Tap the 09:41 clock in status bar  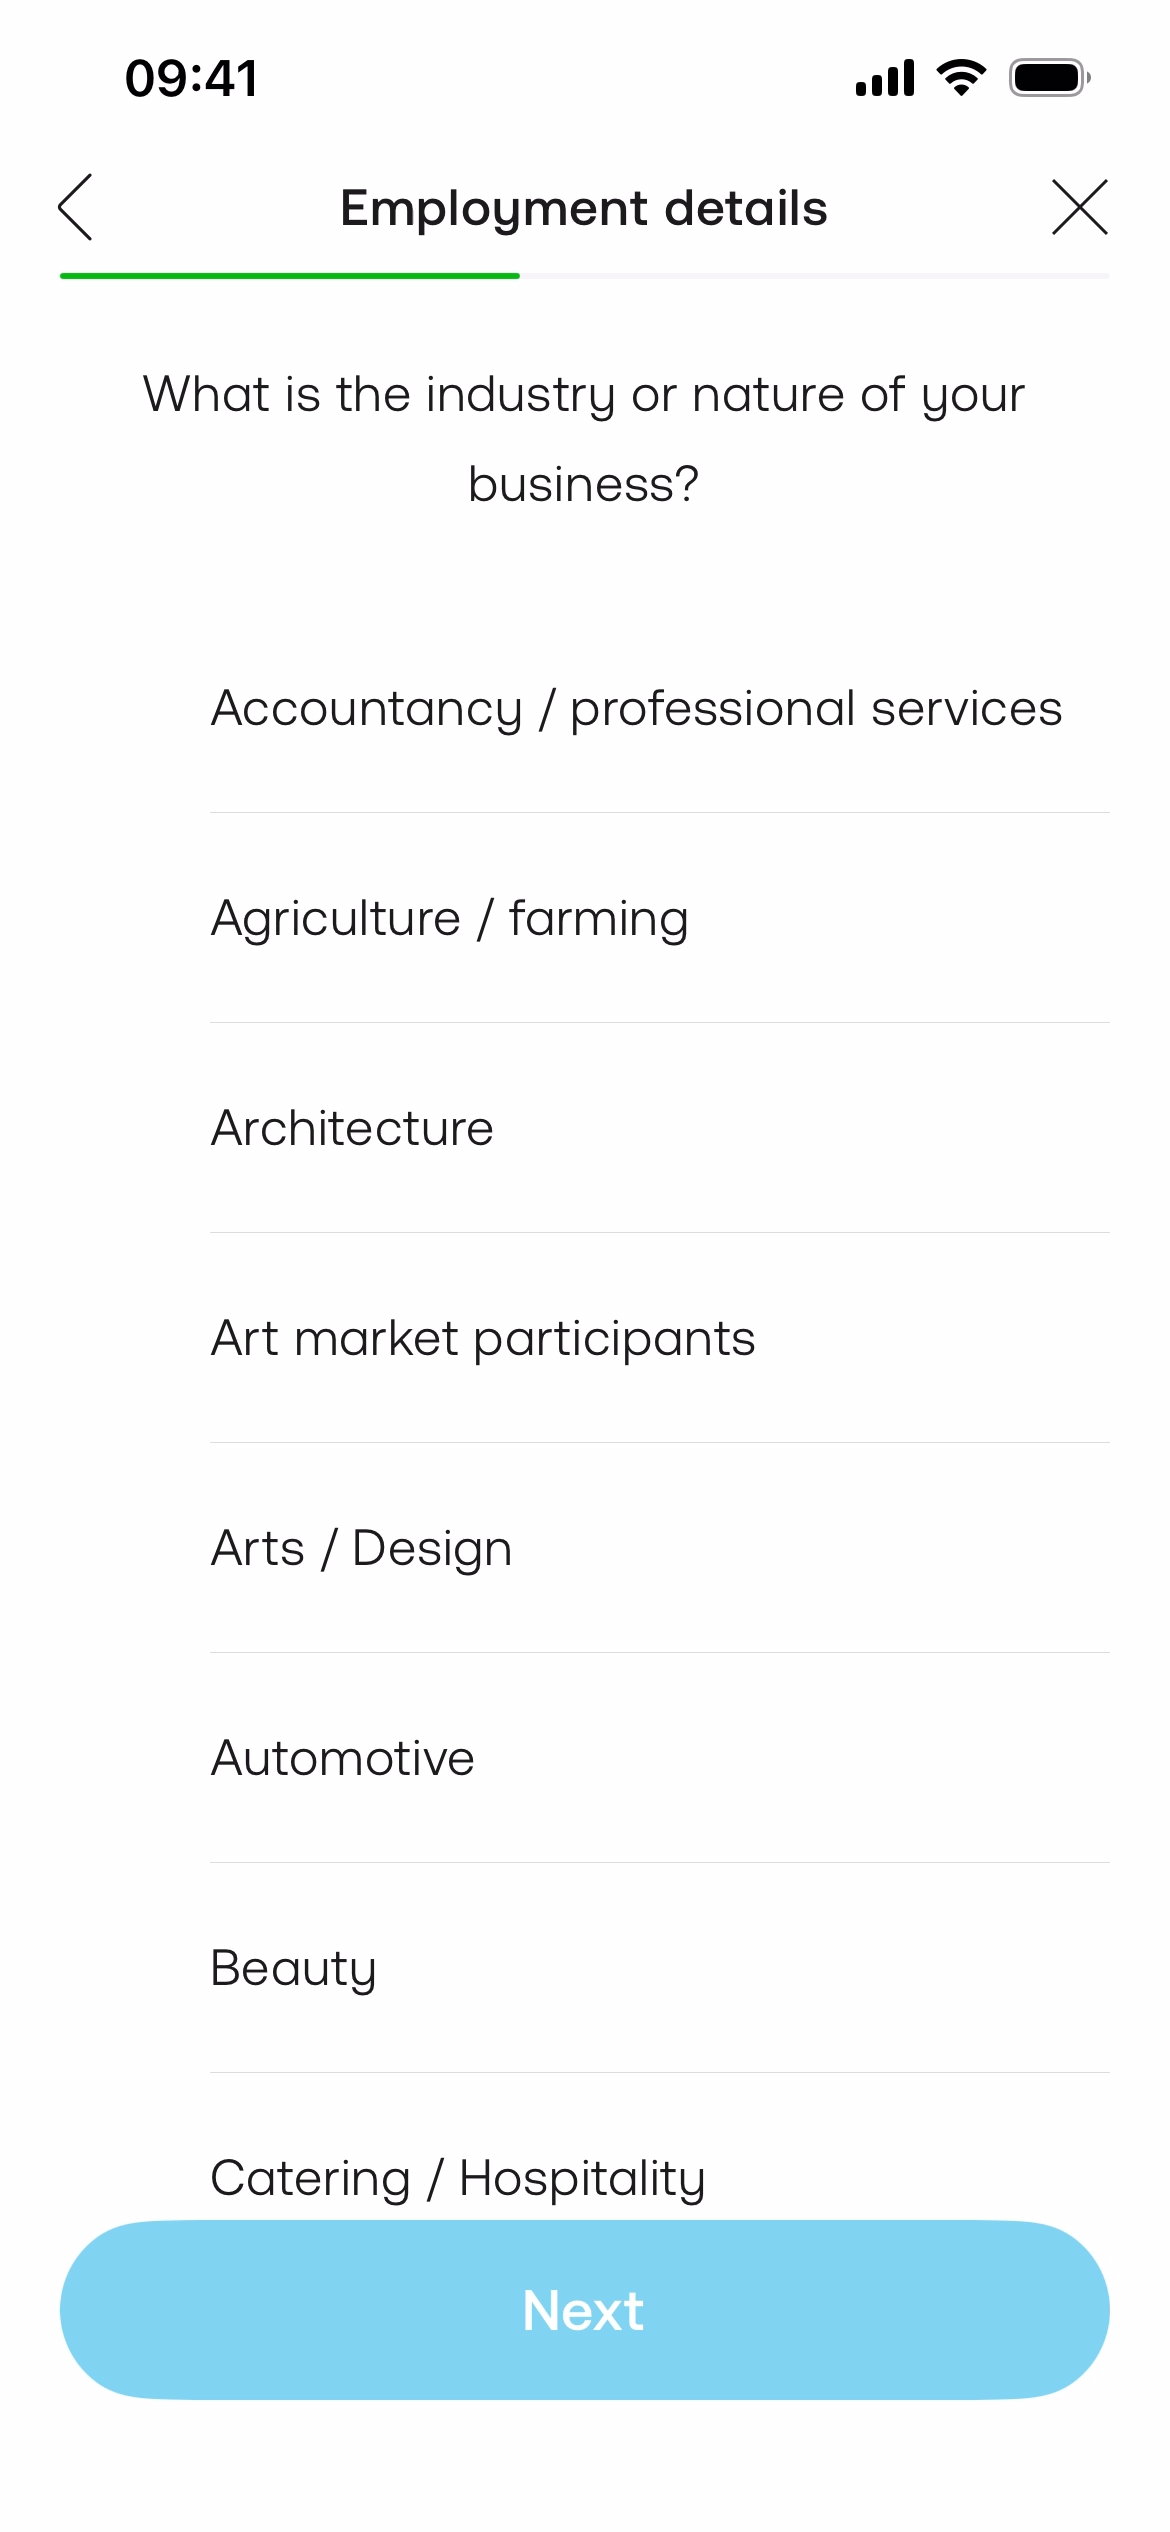tap(192, 78)
